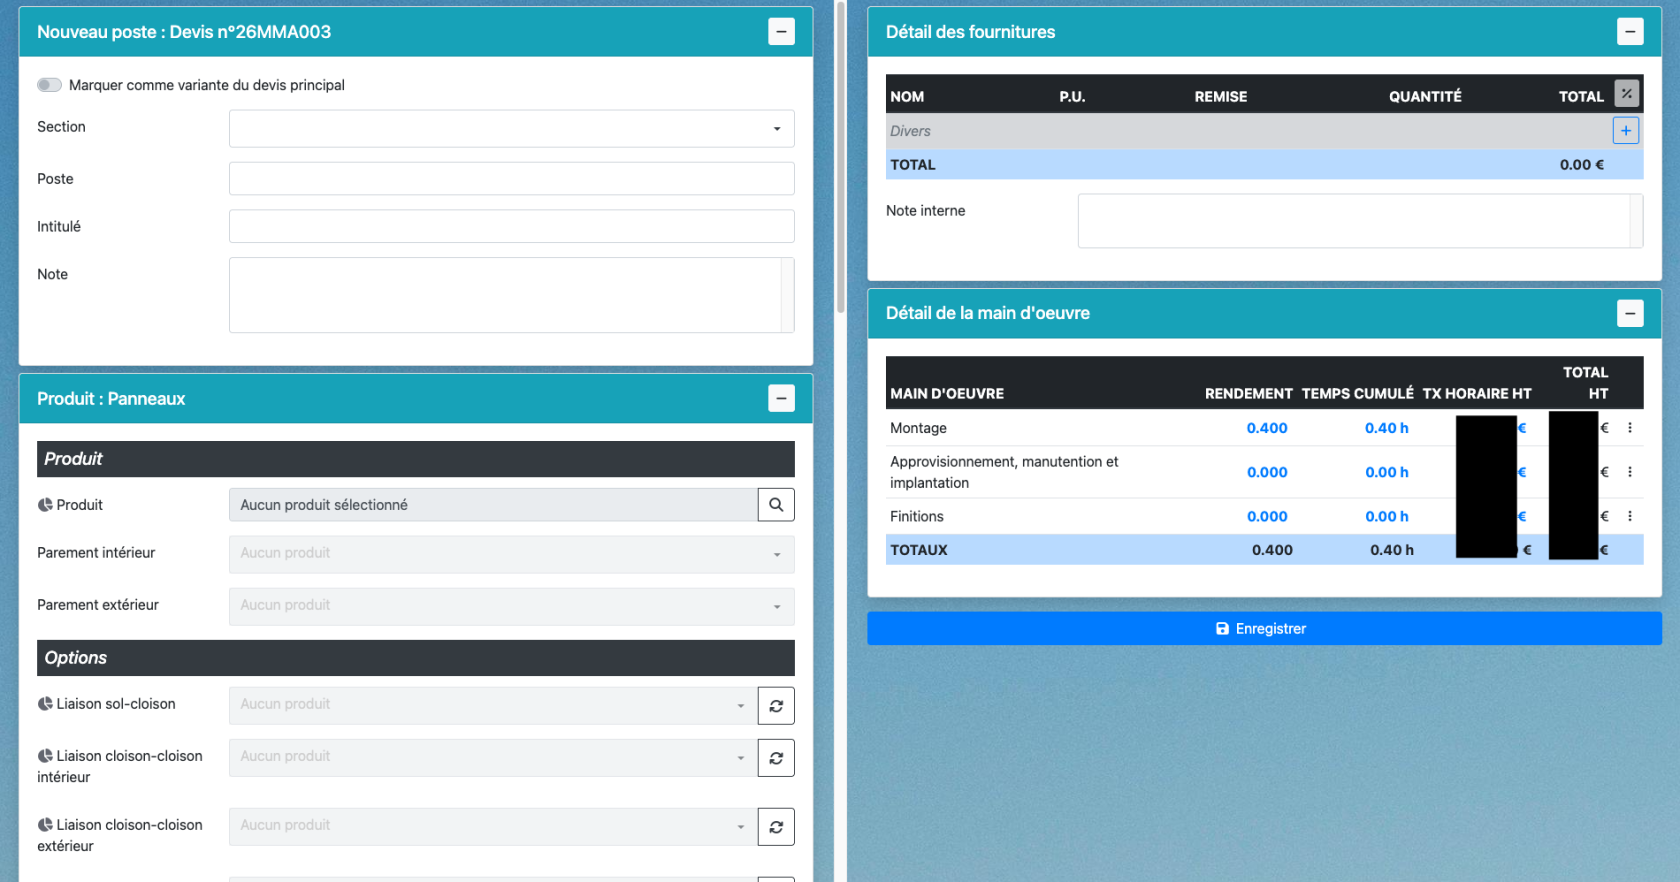Collapse the Produit : Panneaux panel
Screen dimensions: 1680x882
[x=781, y=398]
